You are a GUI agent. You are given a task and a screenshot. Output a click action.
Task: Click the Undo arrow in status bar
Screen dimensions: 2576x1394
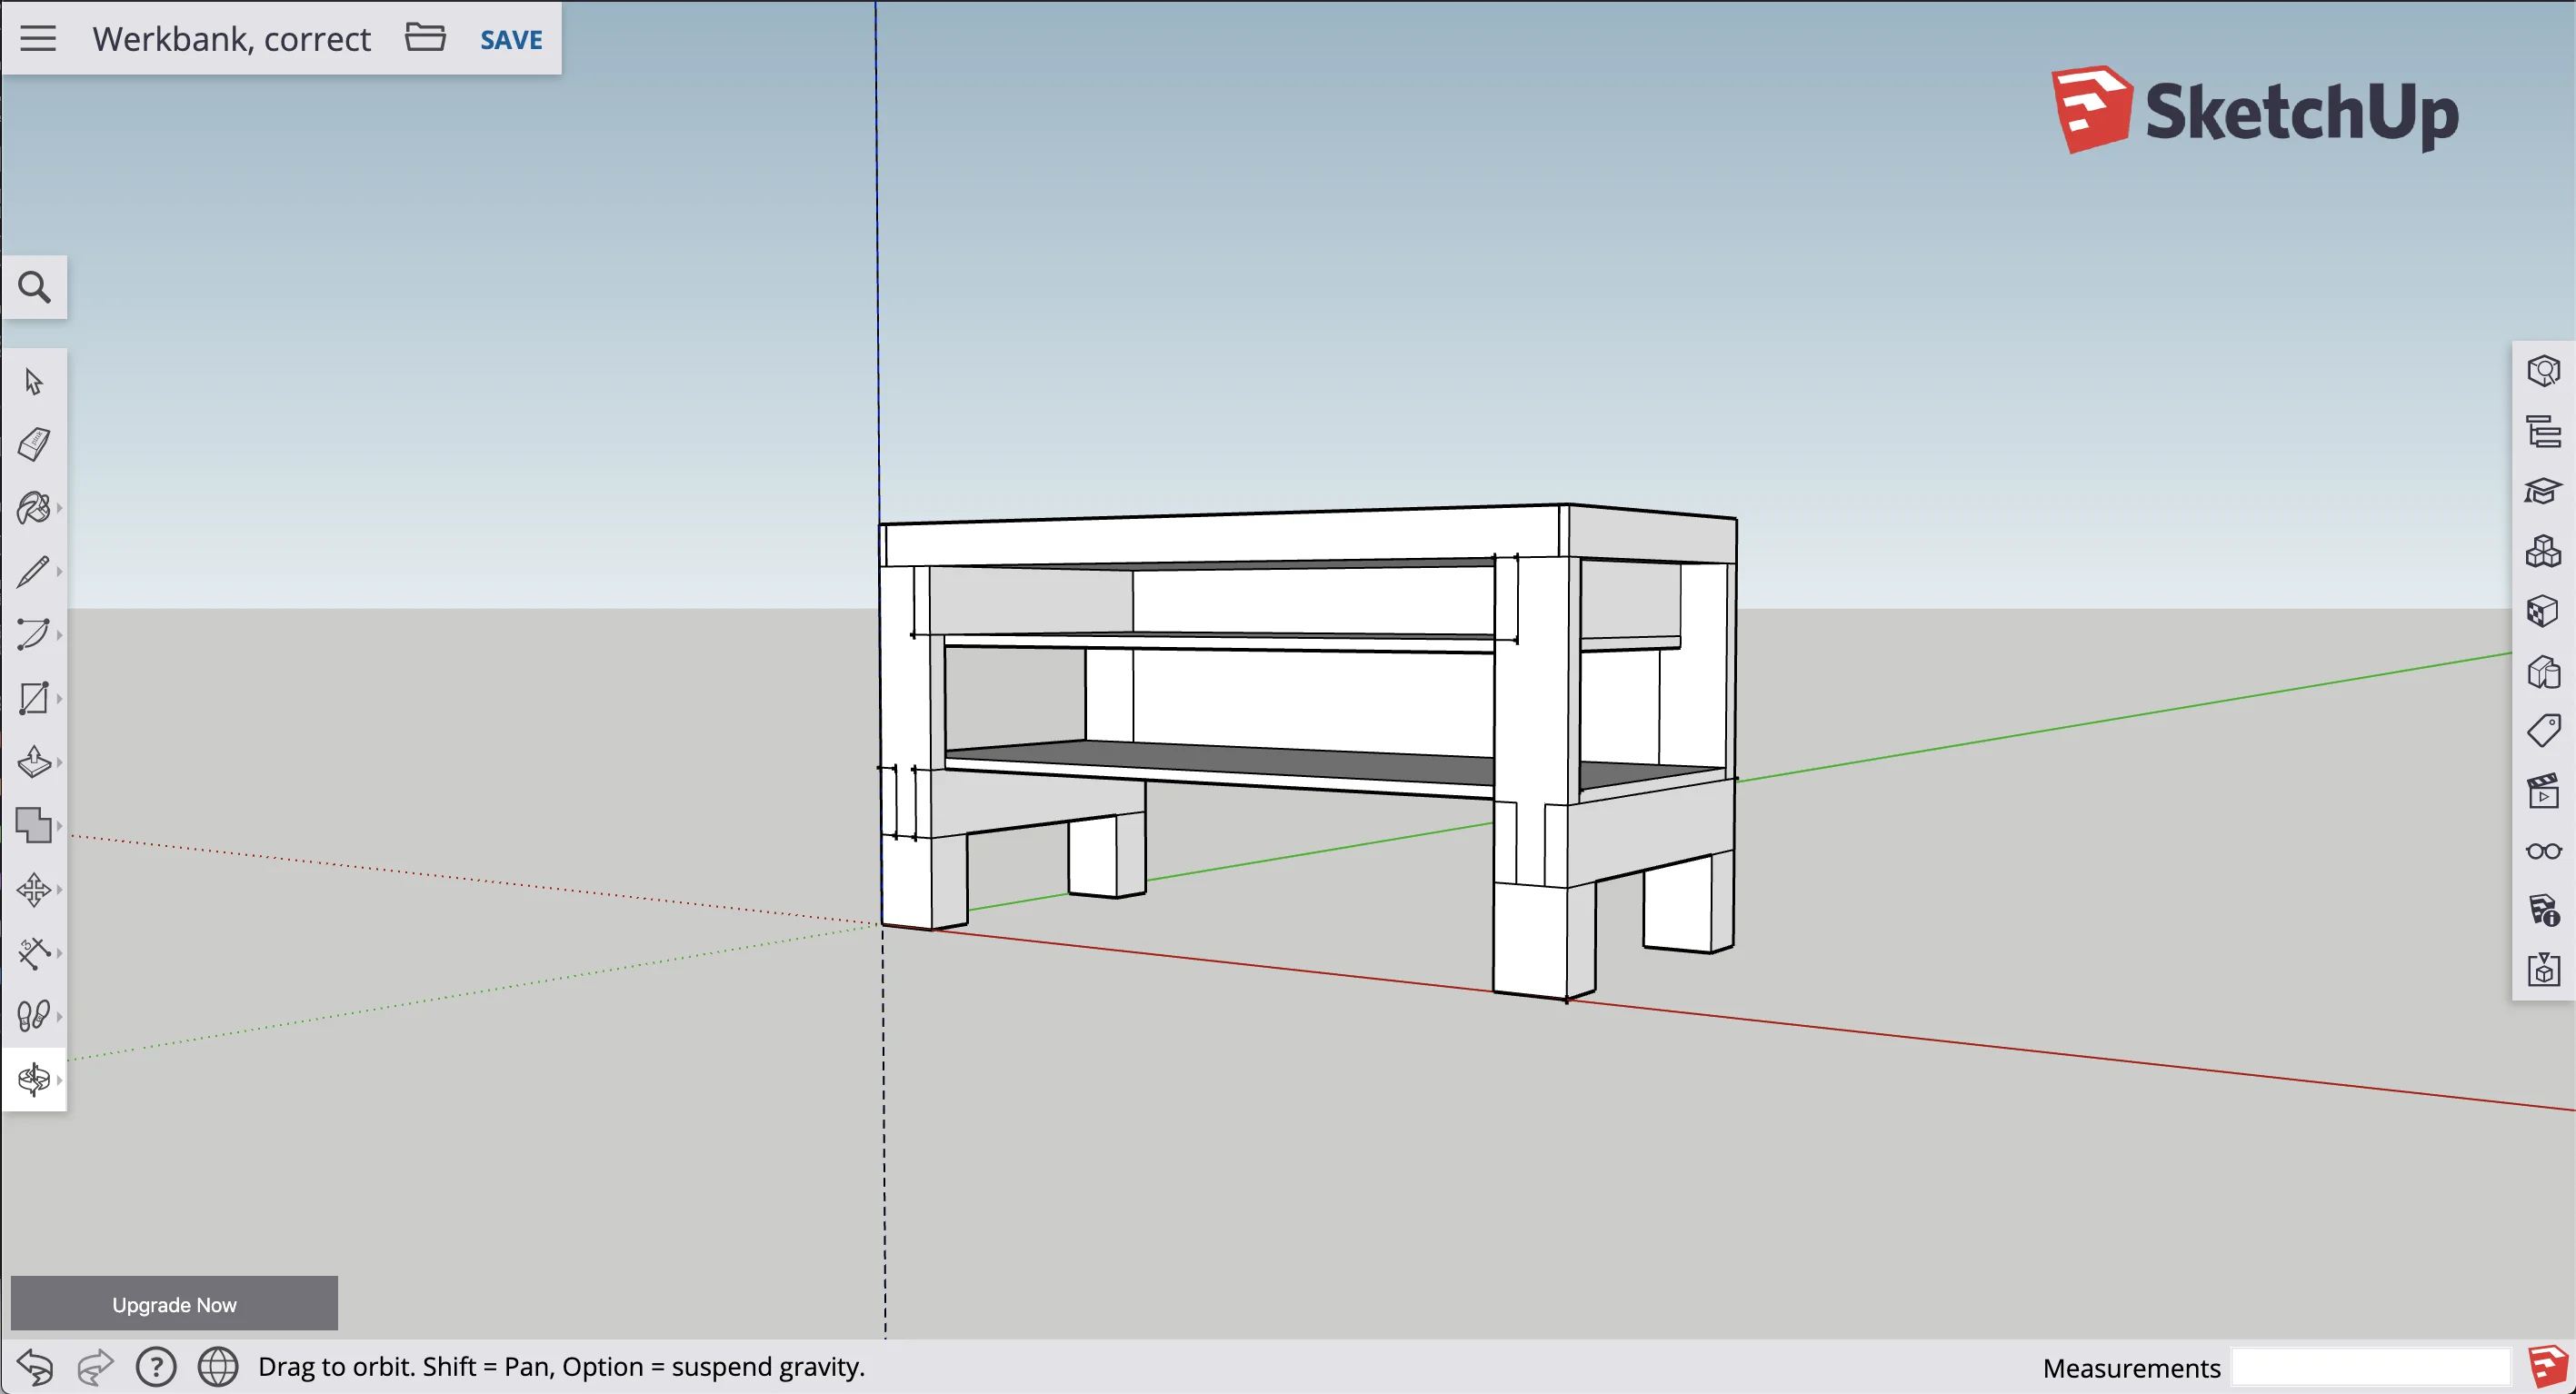pos(35,1366)
